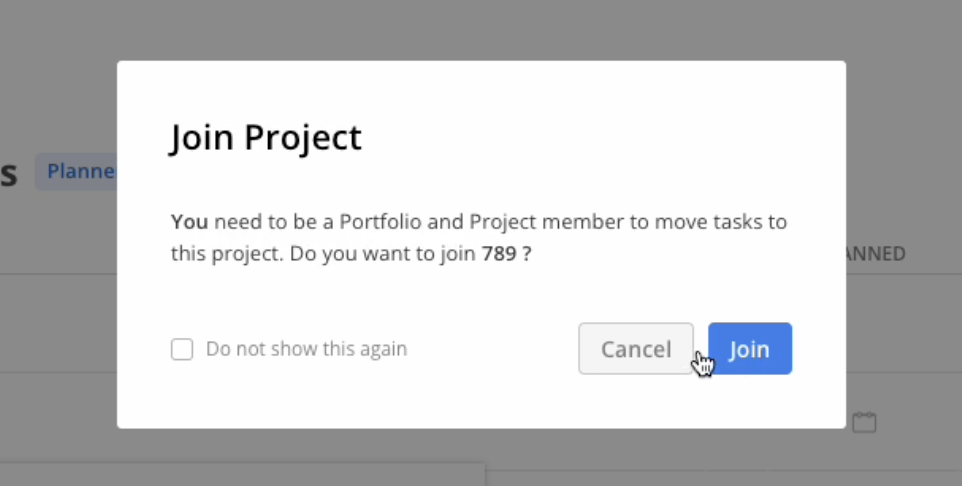Click the question mark after 789
962x486 pixels.
coord(526,253)
